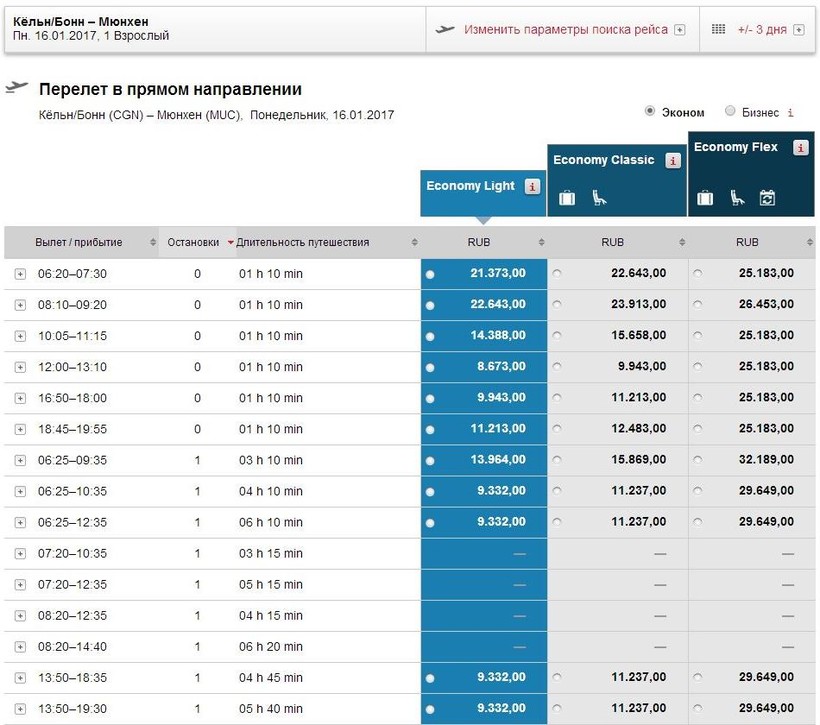Open info icon for Economy Light fare
Image resolution: width=820 pixels, height=725 pixels.
pyautogui.click(x=532, y=186)
